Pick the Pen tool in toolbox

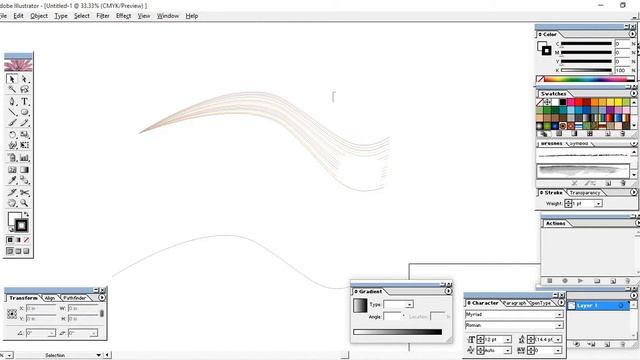pyautogui.click(x=12, y=101)
